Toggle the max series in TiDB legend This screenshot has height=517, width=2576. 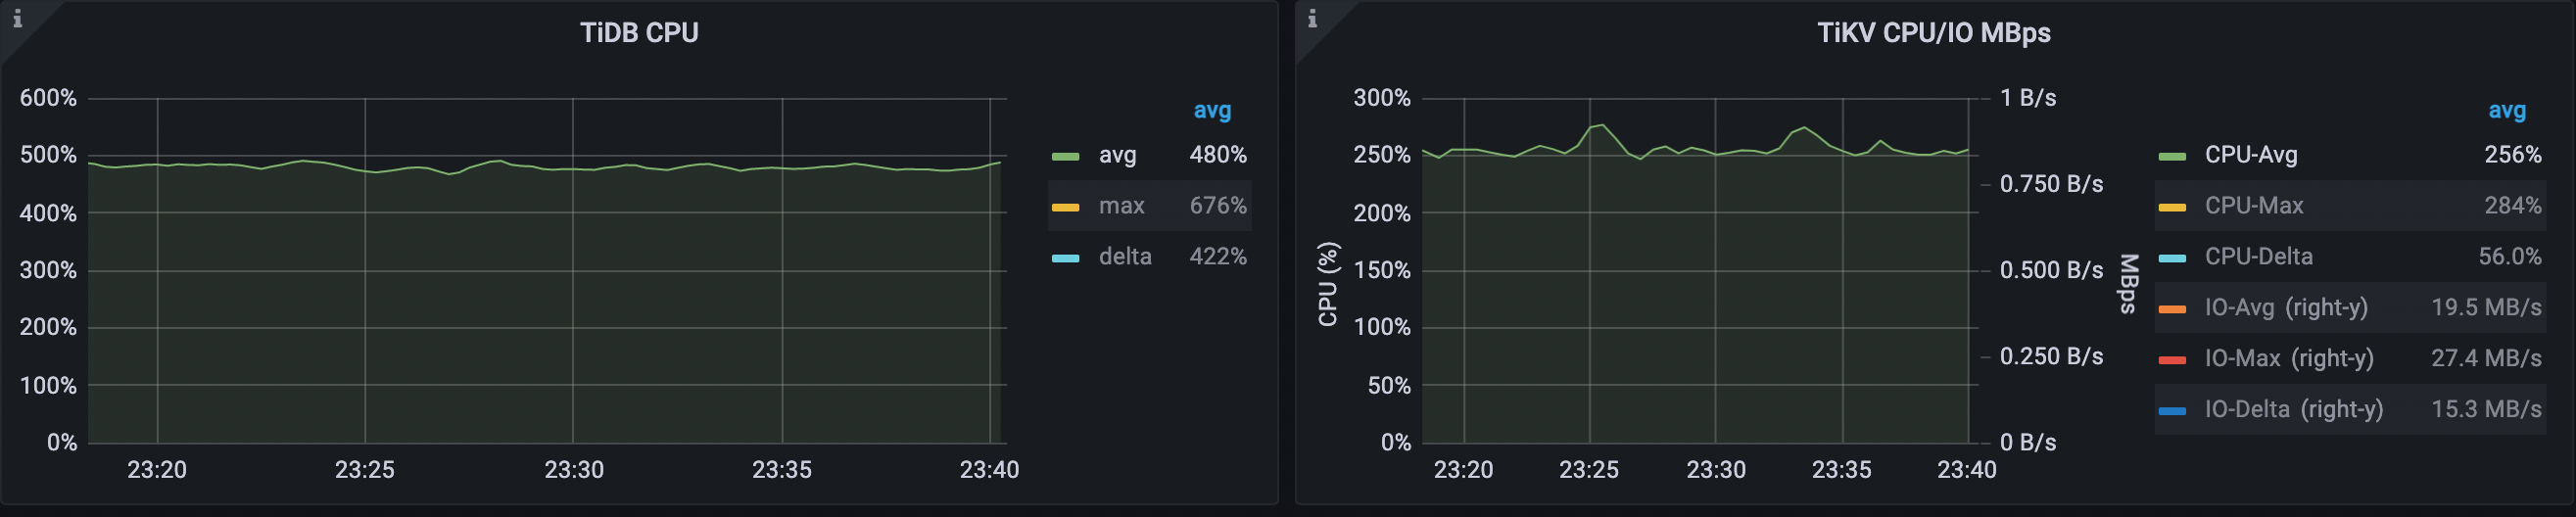pos(1121,206)
